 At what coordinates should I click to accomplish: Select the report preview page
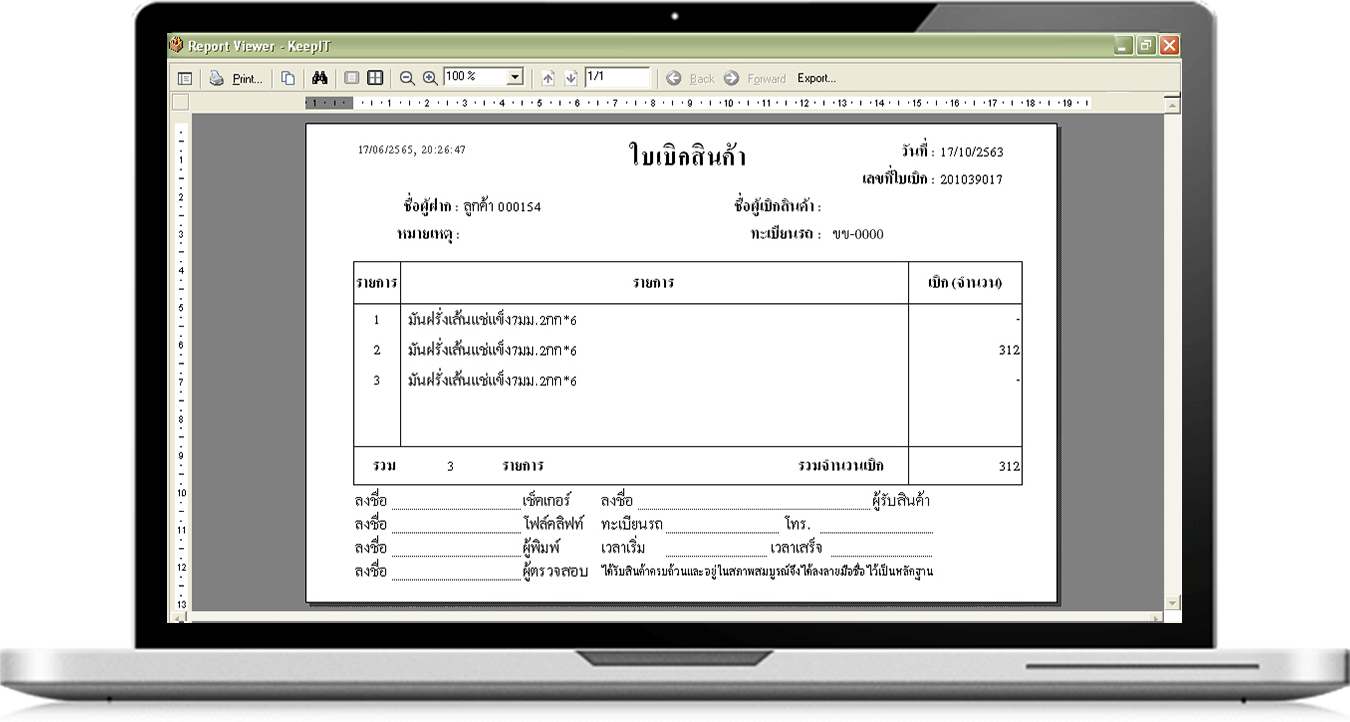point(680,360)
